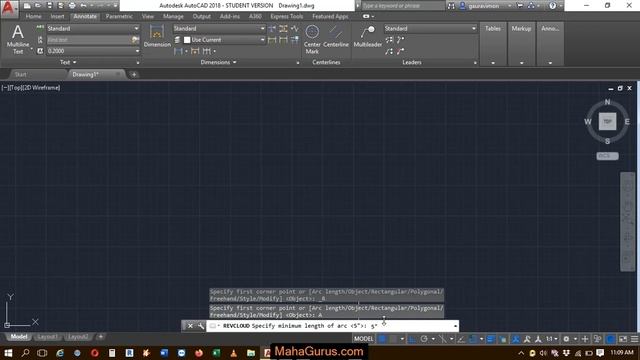Select the Center Mark tool
Image resolution: width=640 pixels, height=360 pixels.
coord(312,39)
